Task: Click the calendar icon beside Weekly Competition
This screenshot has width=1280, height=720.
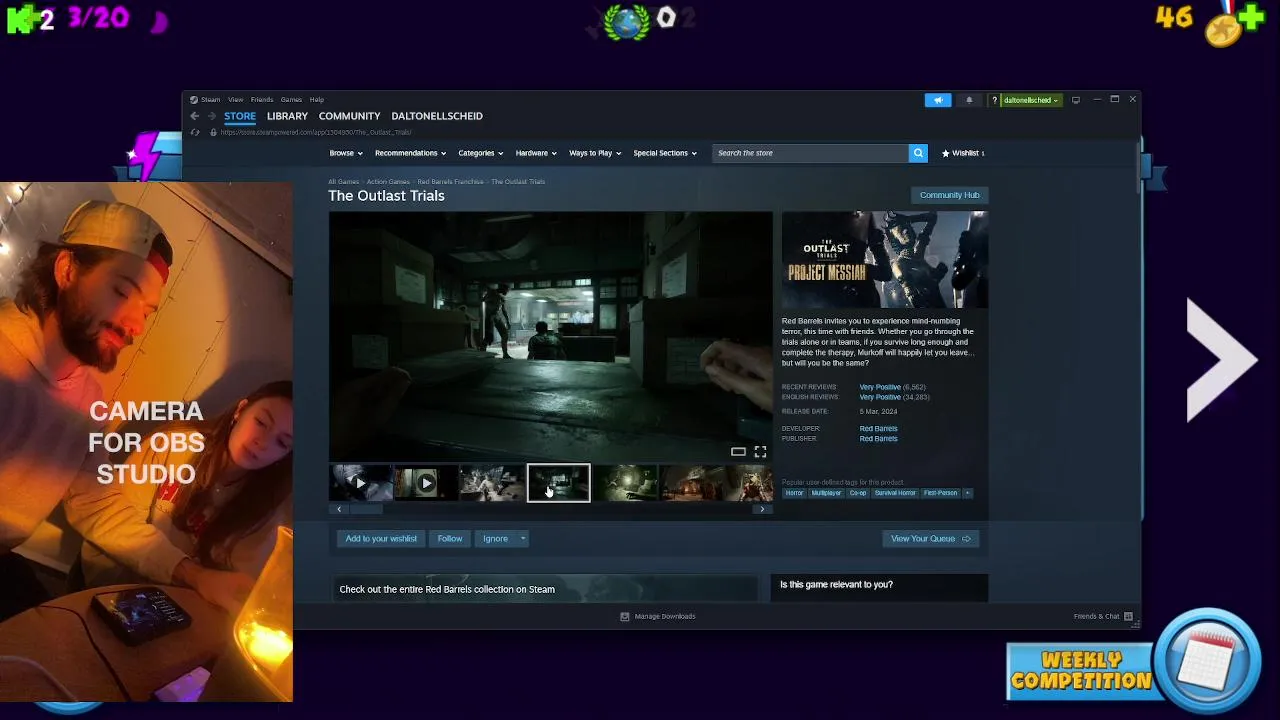Action: [1208, 660]
